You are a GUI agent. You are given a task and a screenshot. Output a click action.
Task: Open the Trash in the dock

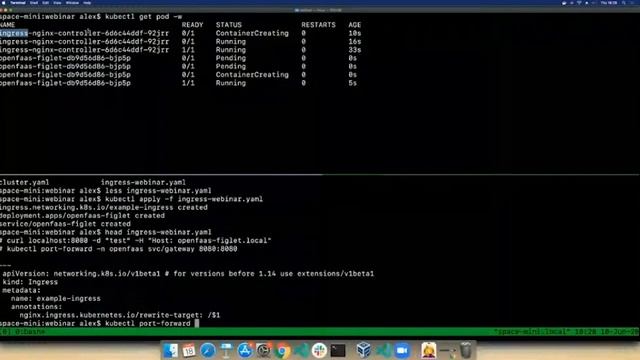pyautogui.click(x=466, y=350)
